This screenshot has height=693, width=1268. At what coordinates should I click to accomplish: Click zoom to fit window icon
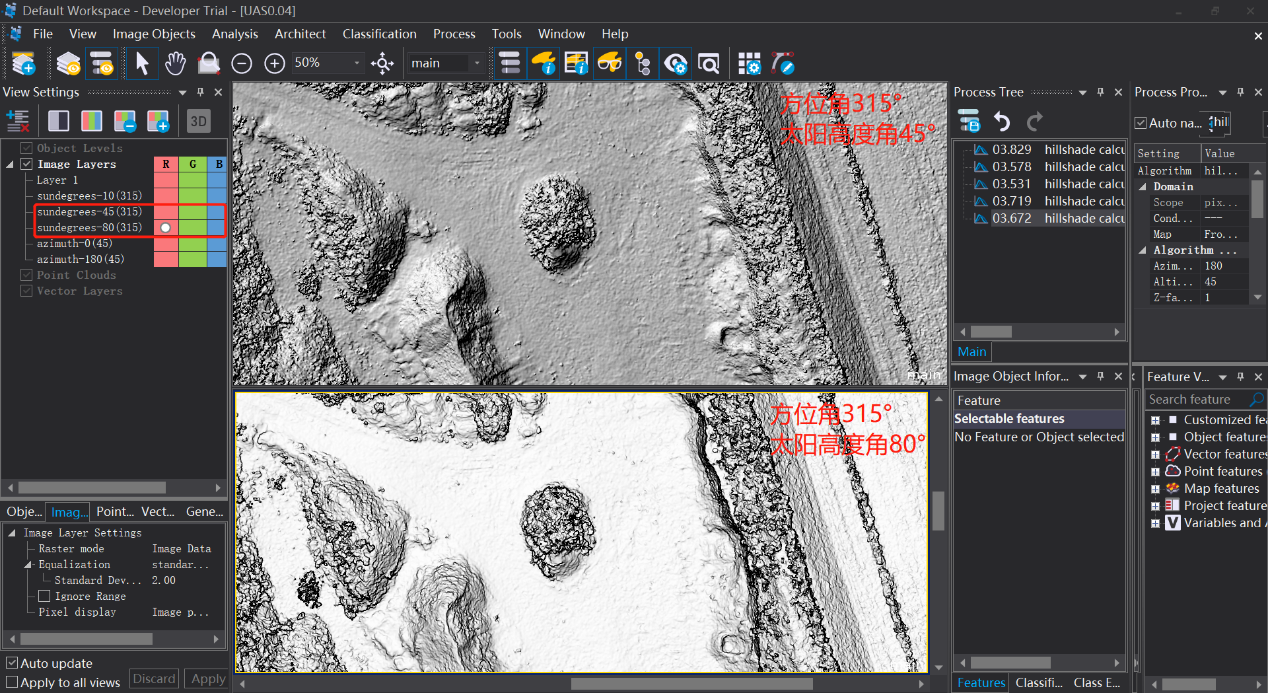(382, 63)
